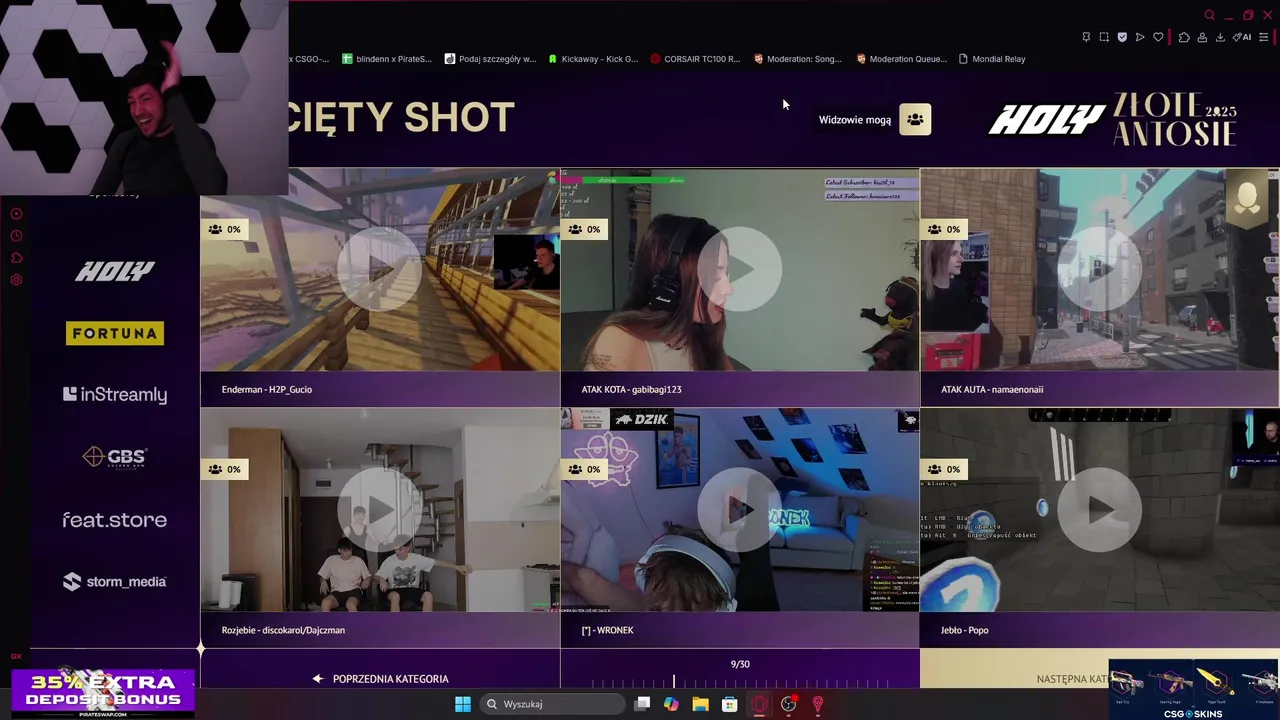Open the Kickaway - Kick G... bookmark
Viewport: 1280px width, 720px height.
(x=593, y=59)
